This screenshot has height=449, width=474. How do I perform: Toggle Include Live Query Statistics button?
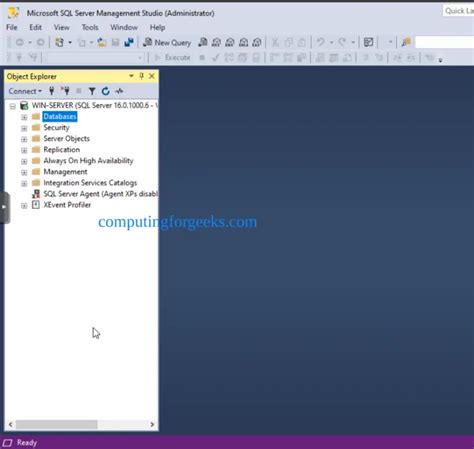point(288,58)
